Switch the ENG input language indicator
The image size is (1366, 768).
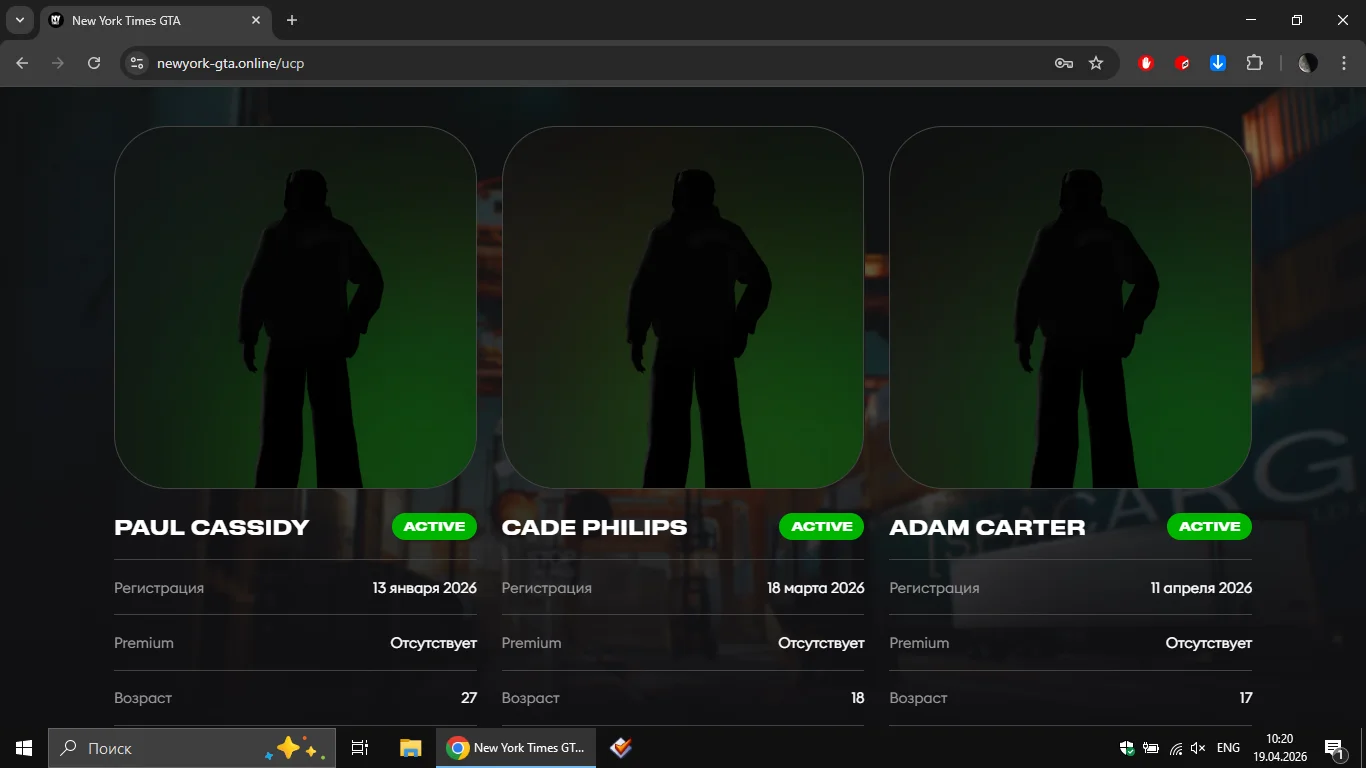(1228, 748)
